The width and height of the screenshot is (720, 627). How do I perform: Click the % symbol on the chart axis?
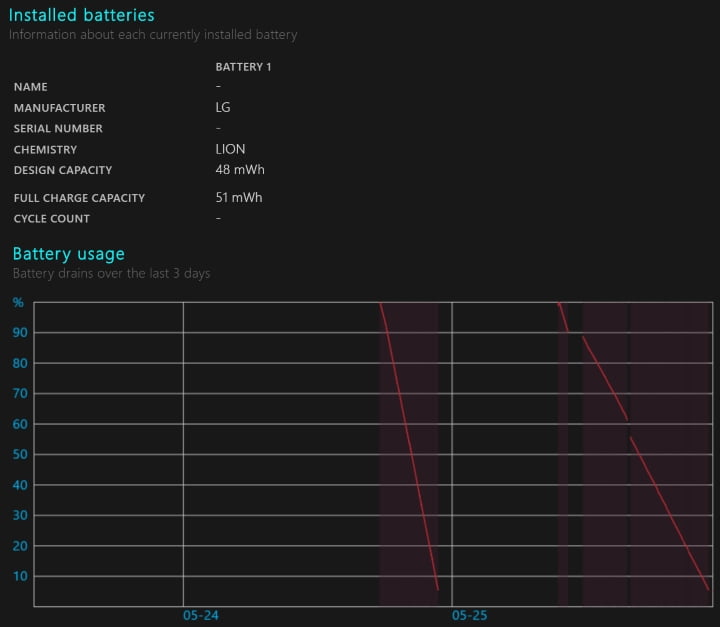18,302
